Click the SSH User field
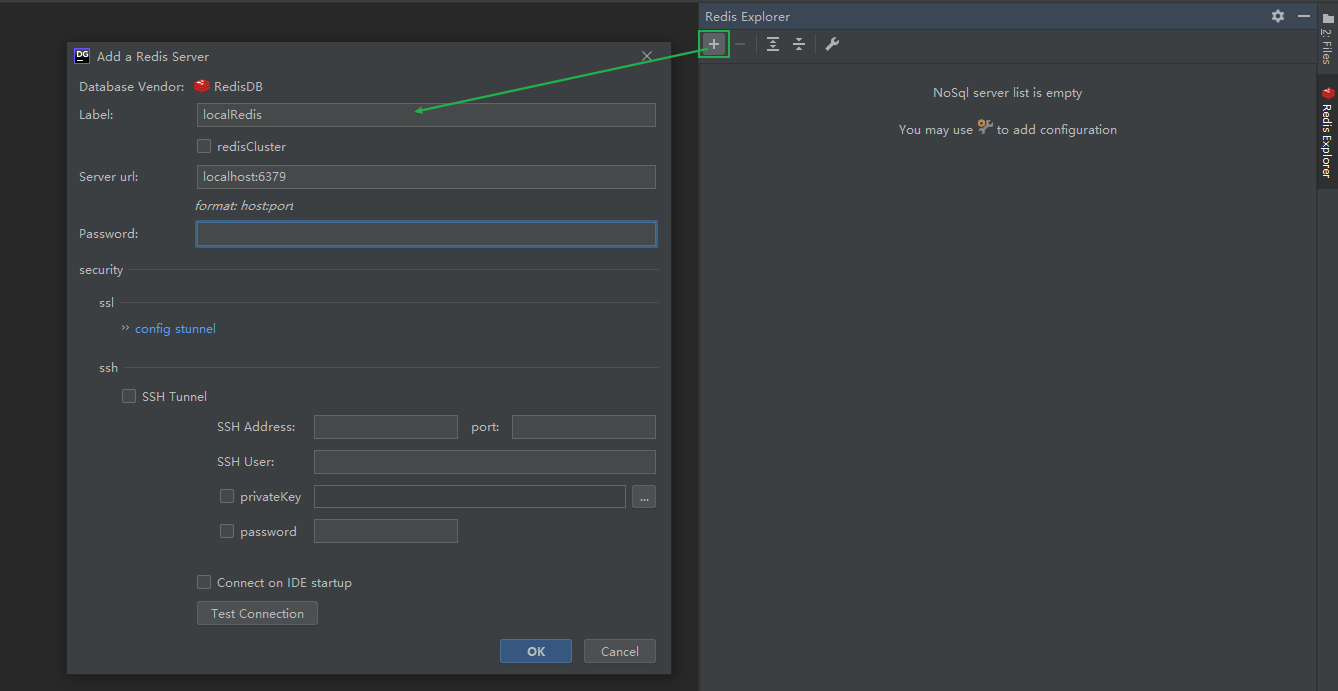The height and width of the screenshot is (691, 1338). (x=485, y=462)
